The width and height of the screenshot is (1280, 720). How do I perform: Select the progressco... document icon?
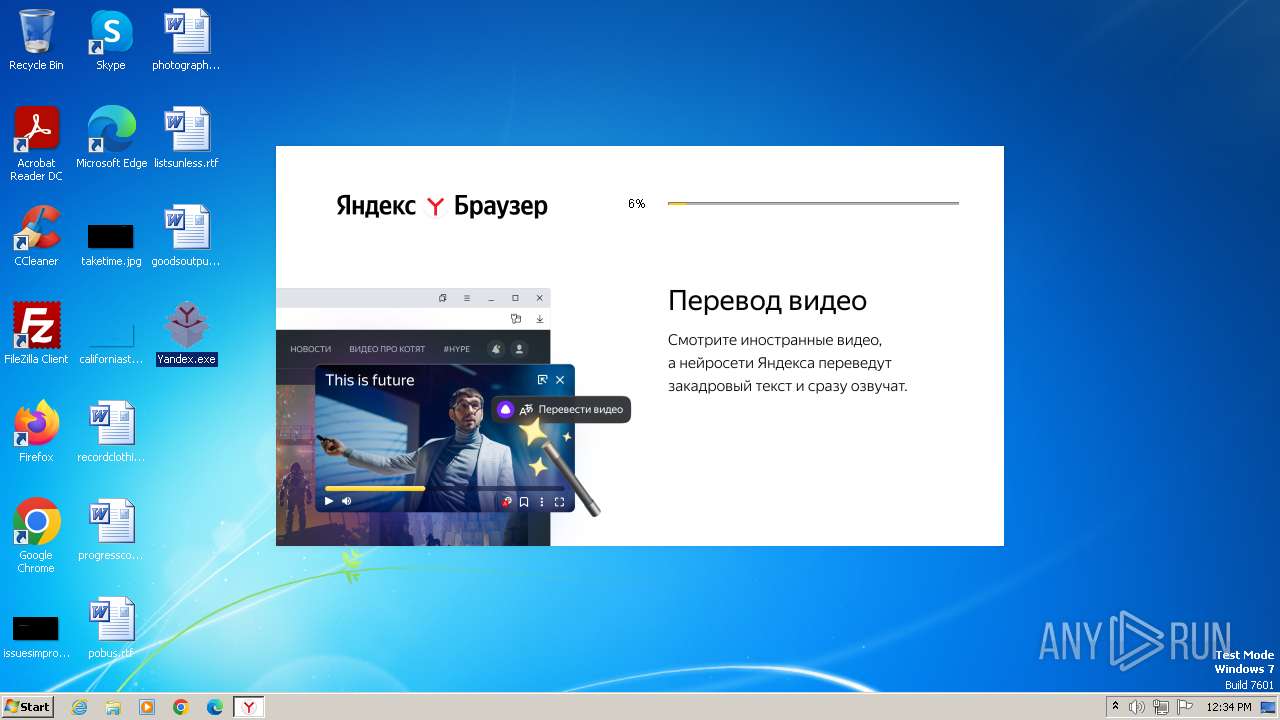tap(111, 529)
